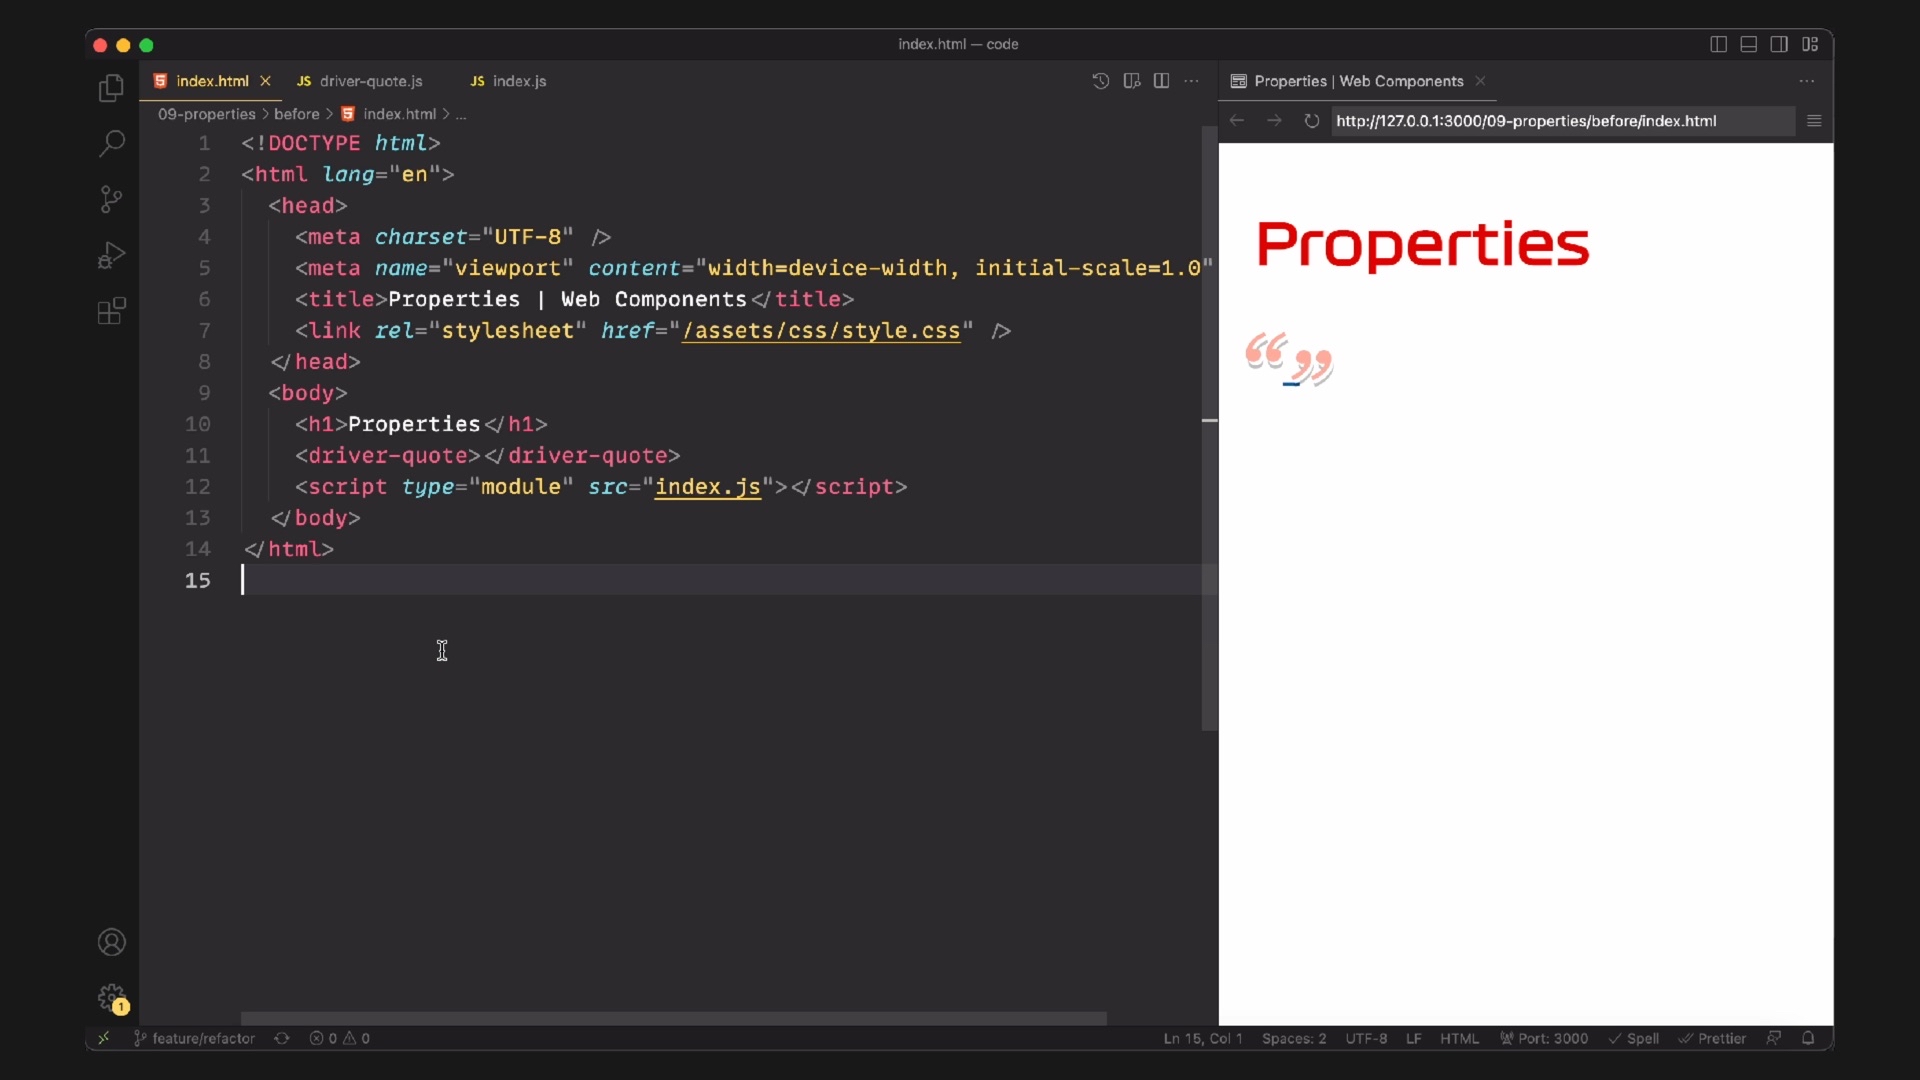Open Run and Debug view
Screen dimensions: 1920x1080
pyautogui.click(x=111, y=255)
